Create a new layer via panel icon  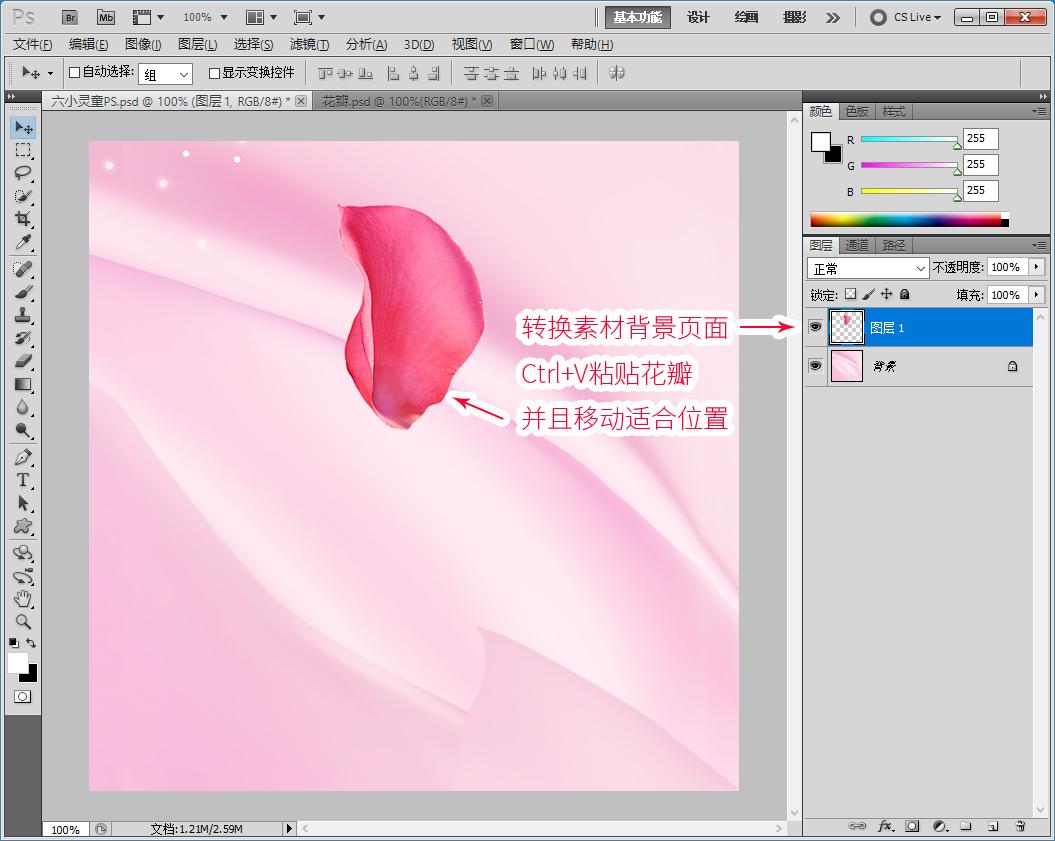992,826
